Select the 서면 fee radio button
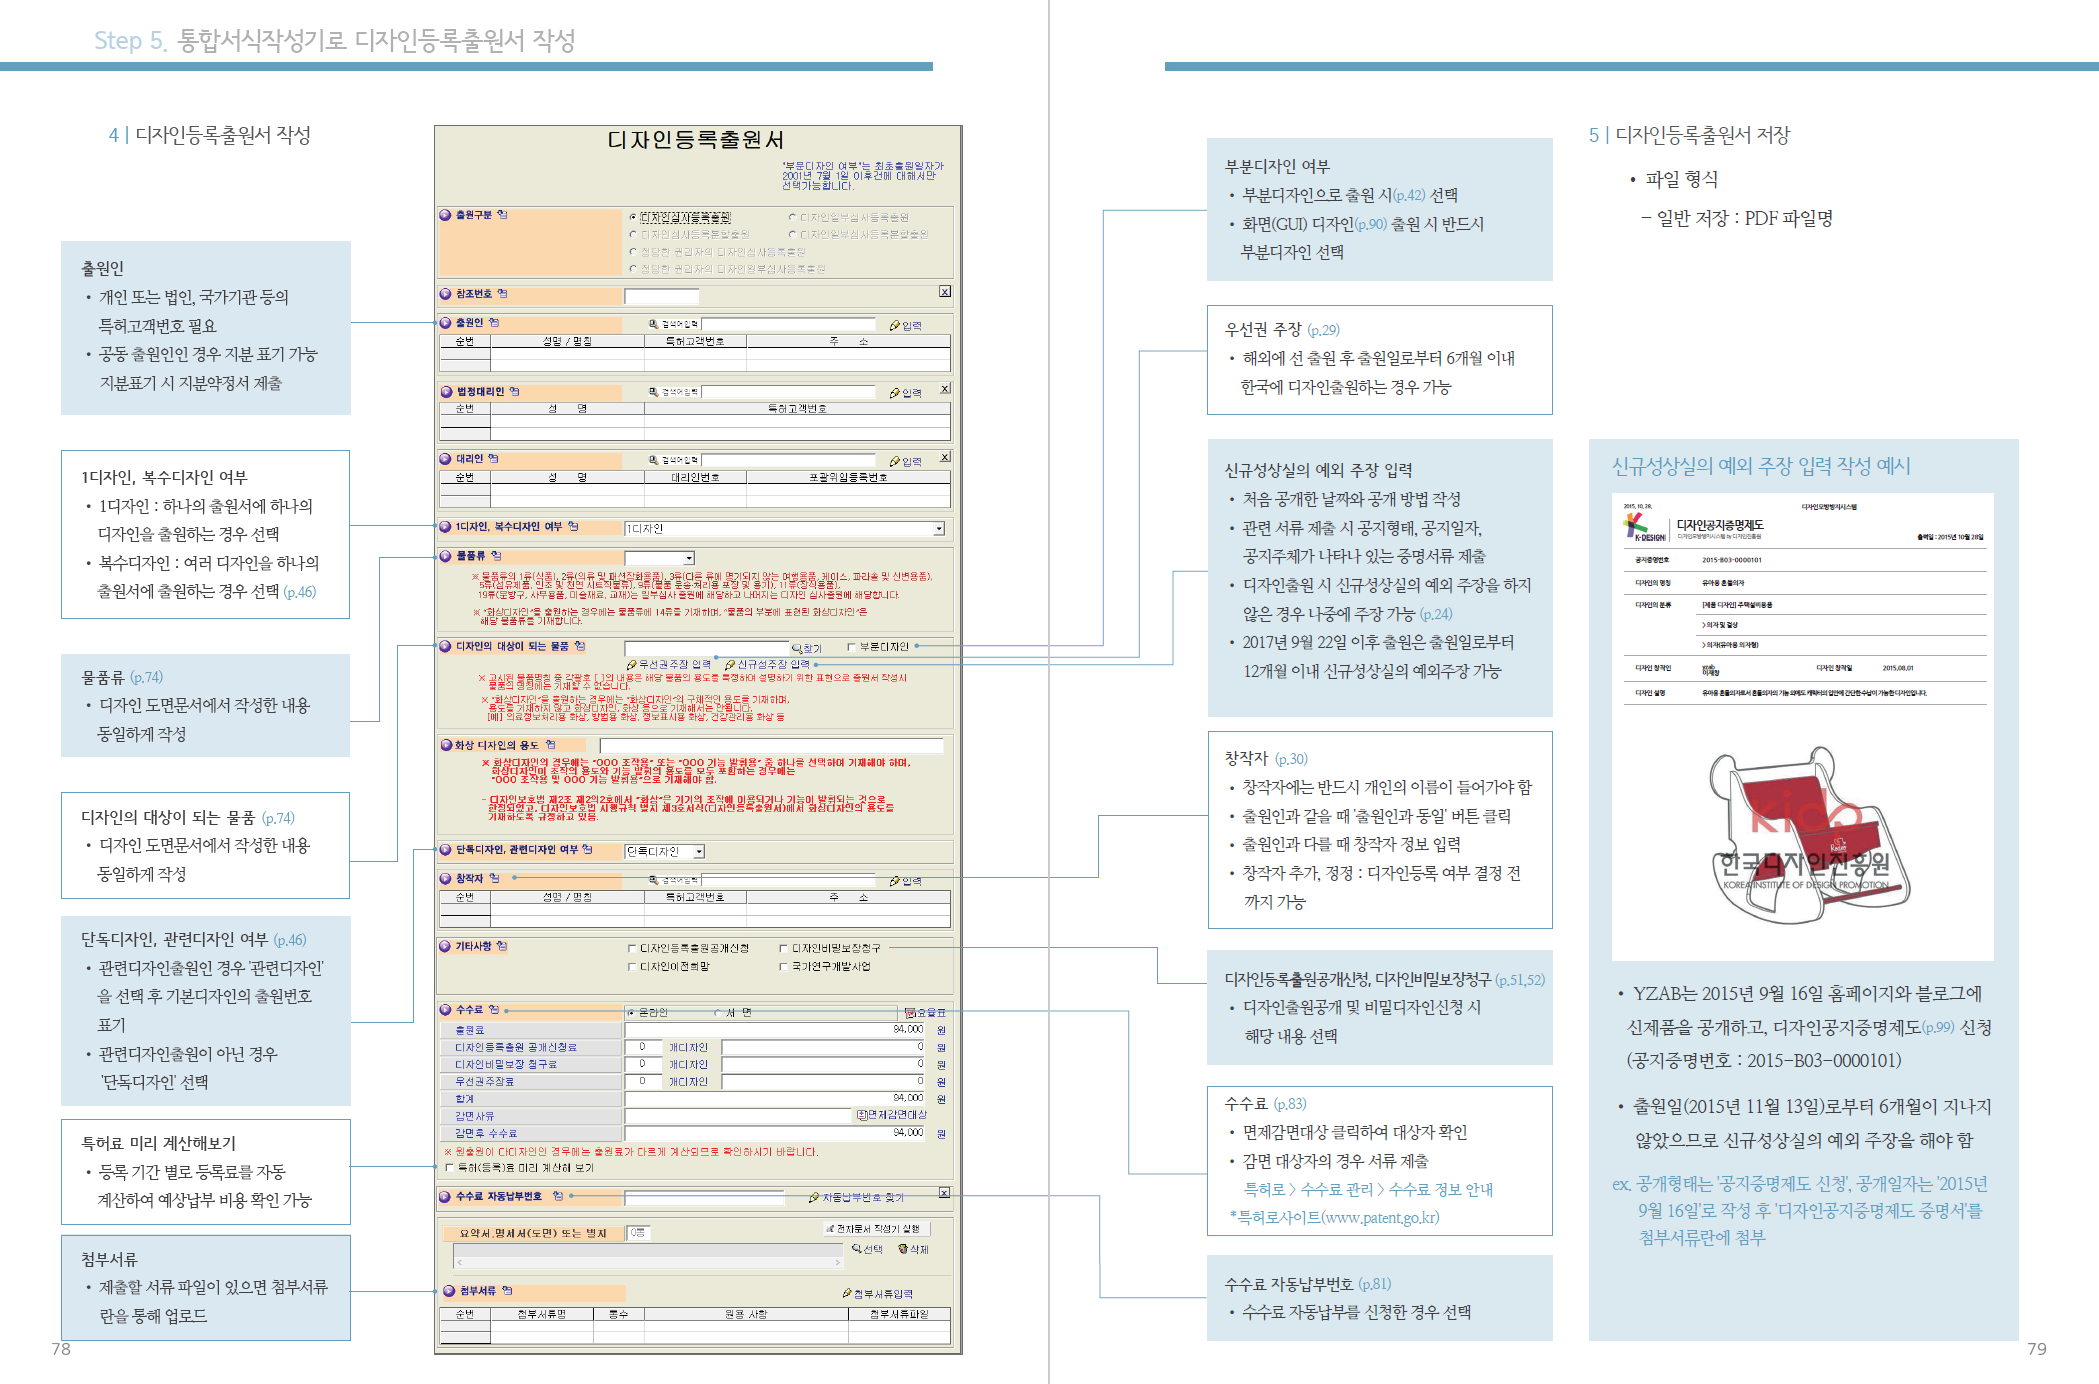 tap(717, 1013)
